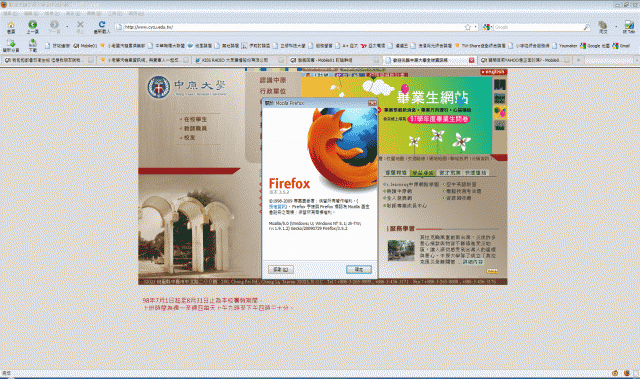Click the blue Reload page icon
Screen dimensions: 640x379
point(102,27)
